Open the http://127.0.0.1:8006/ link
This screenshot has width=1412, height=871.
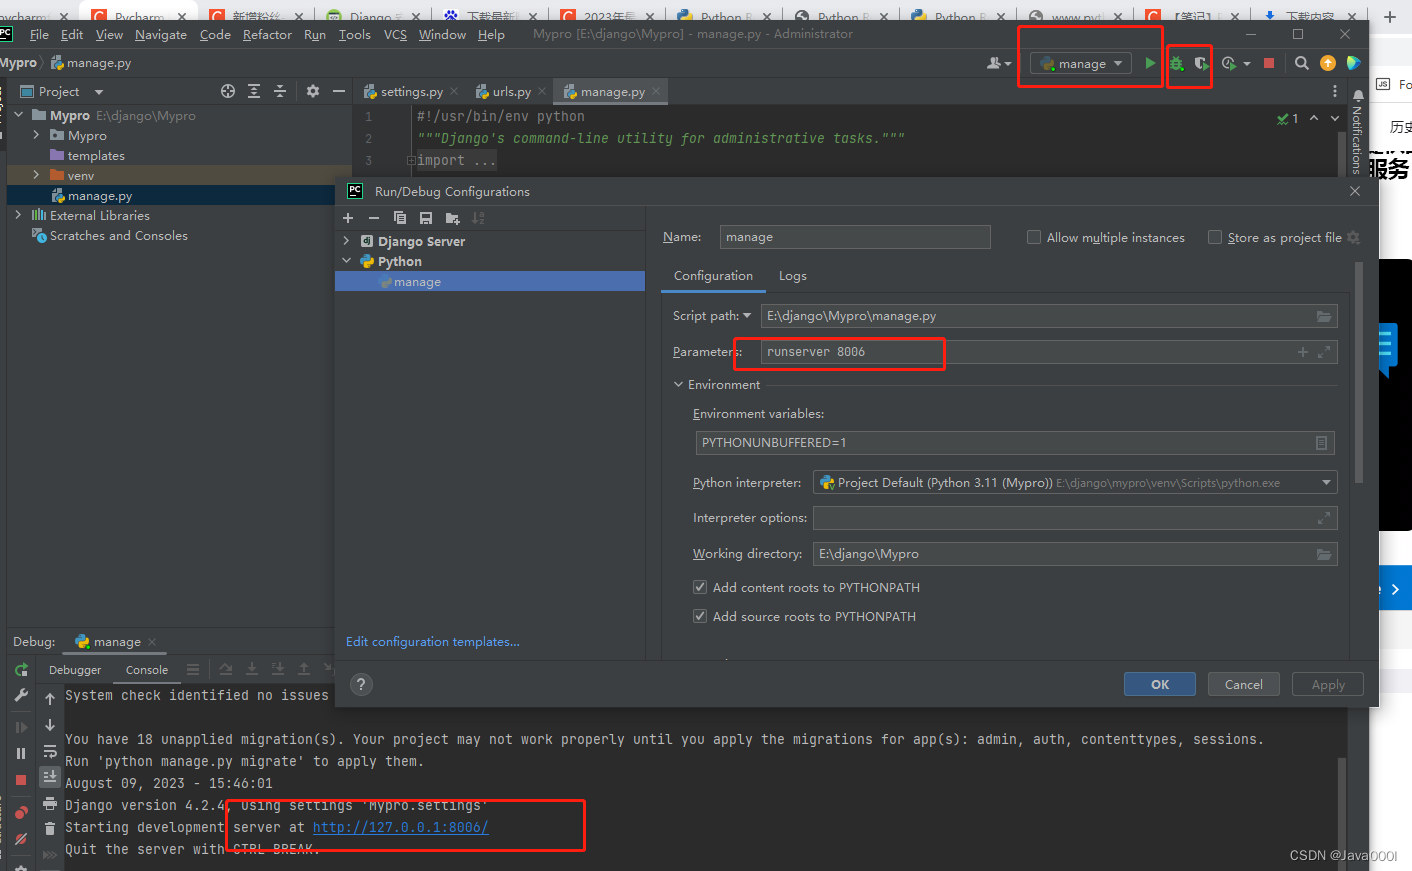click(x=400, y=827)
